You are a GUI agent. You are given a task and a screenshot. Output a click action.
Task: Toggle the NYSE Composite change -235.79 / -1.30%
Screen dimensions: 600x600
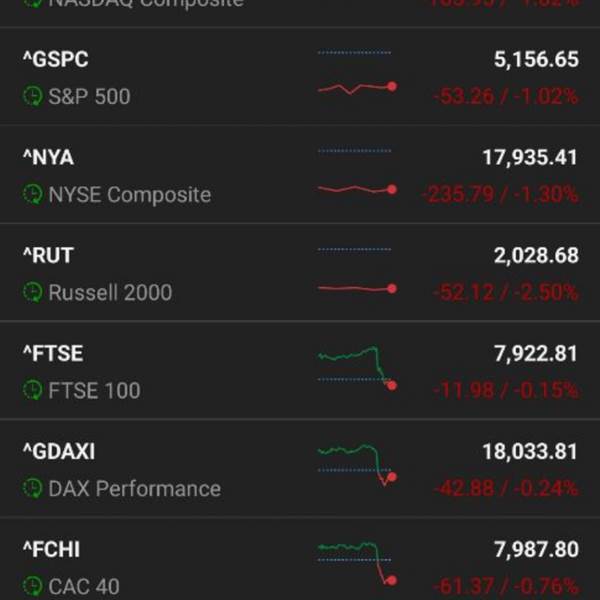coord(499,194)
